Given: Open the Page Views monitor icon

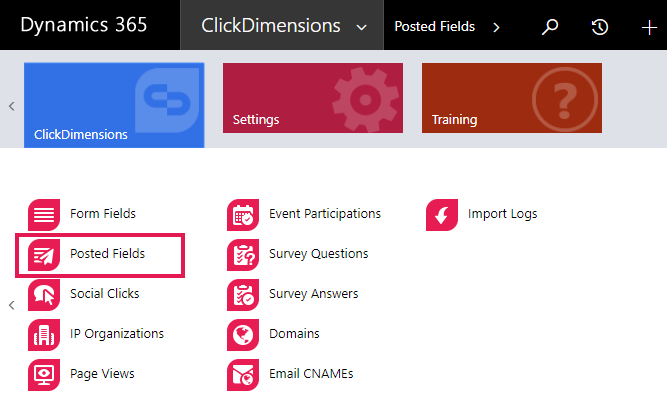Looking at the screenshot, I should click(44, 374).
